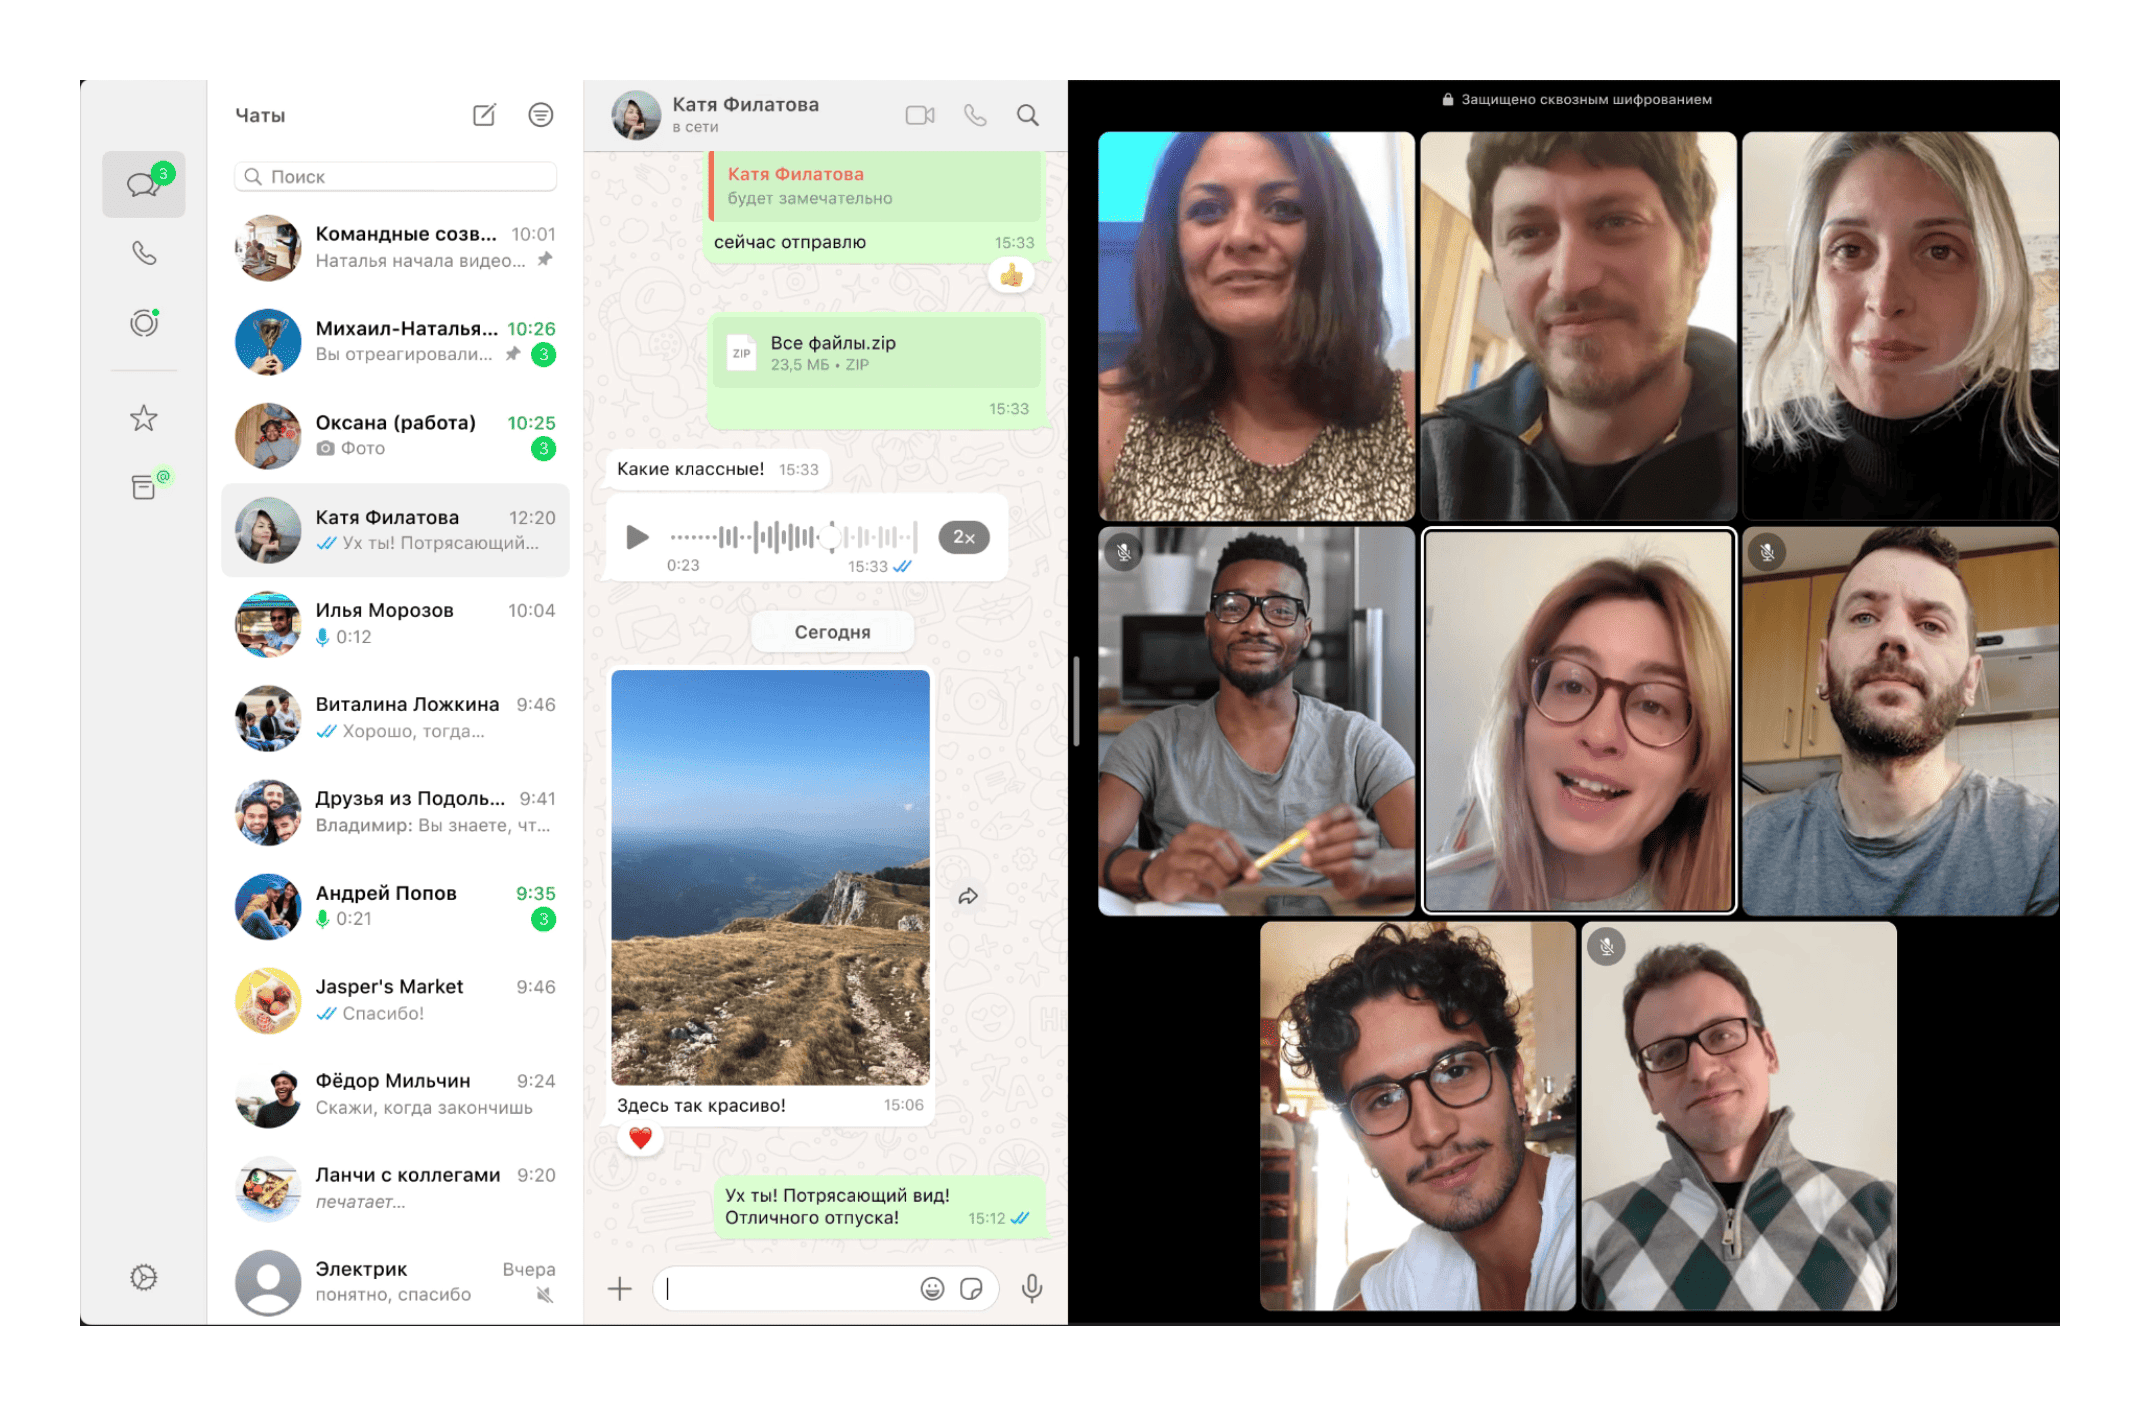This screenshot has height=1424, width=2150.
Task: Open the Все файлы.zip attachment
Action: 877,352
